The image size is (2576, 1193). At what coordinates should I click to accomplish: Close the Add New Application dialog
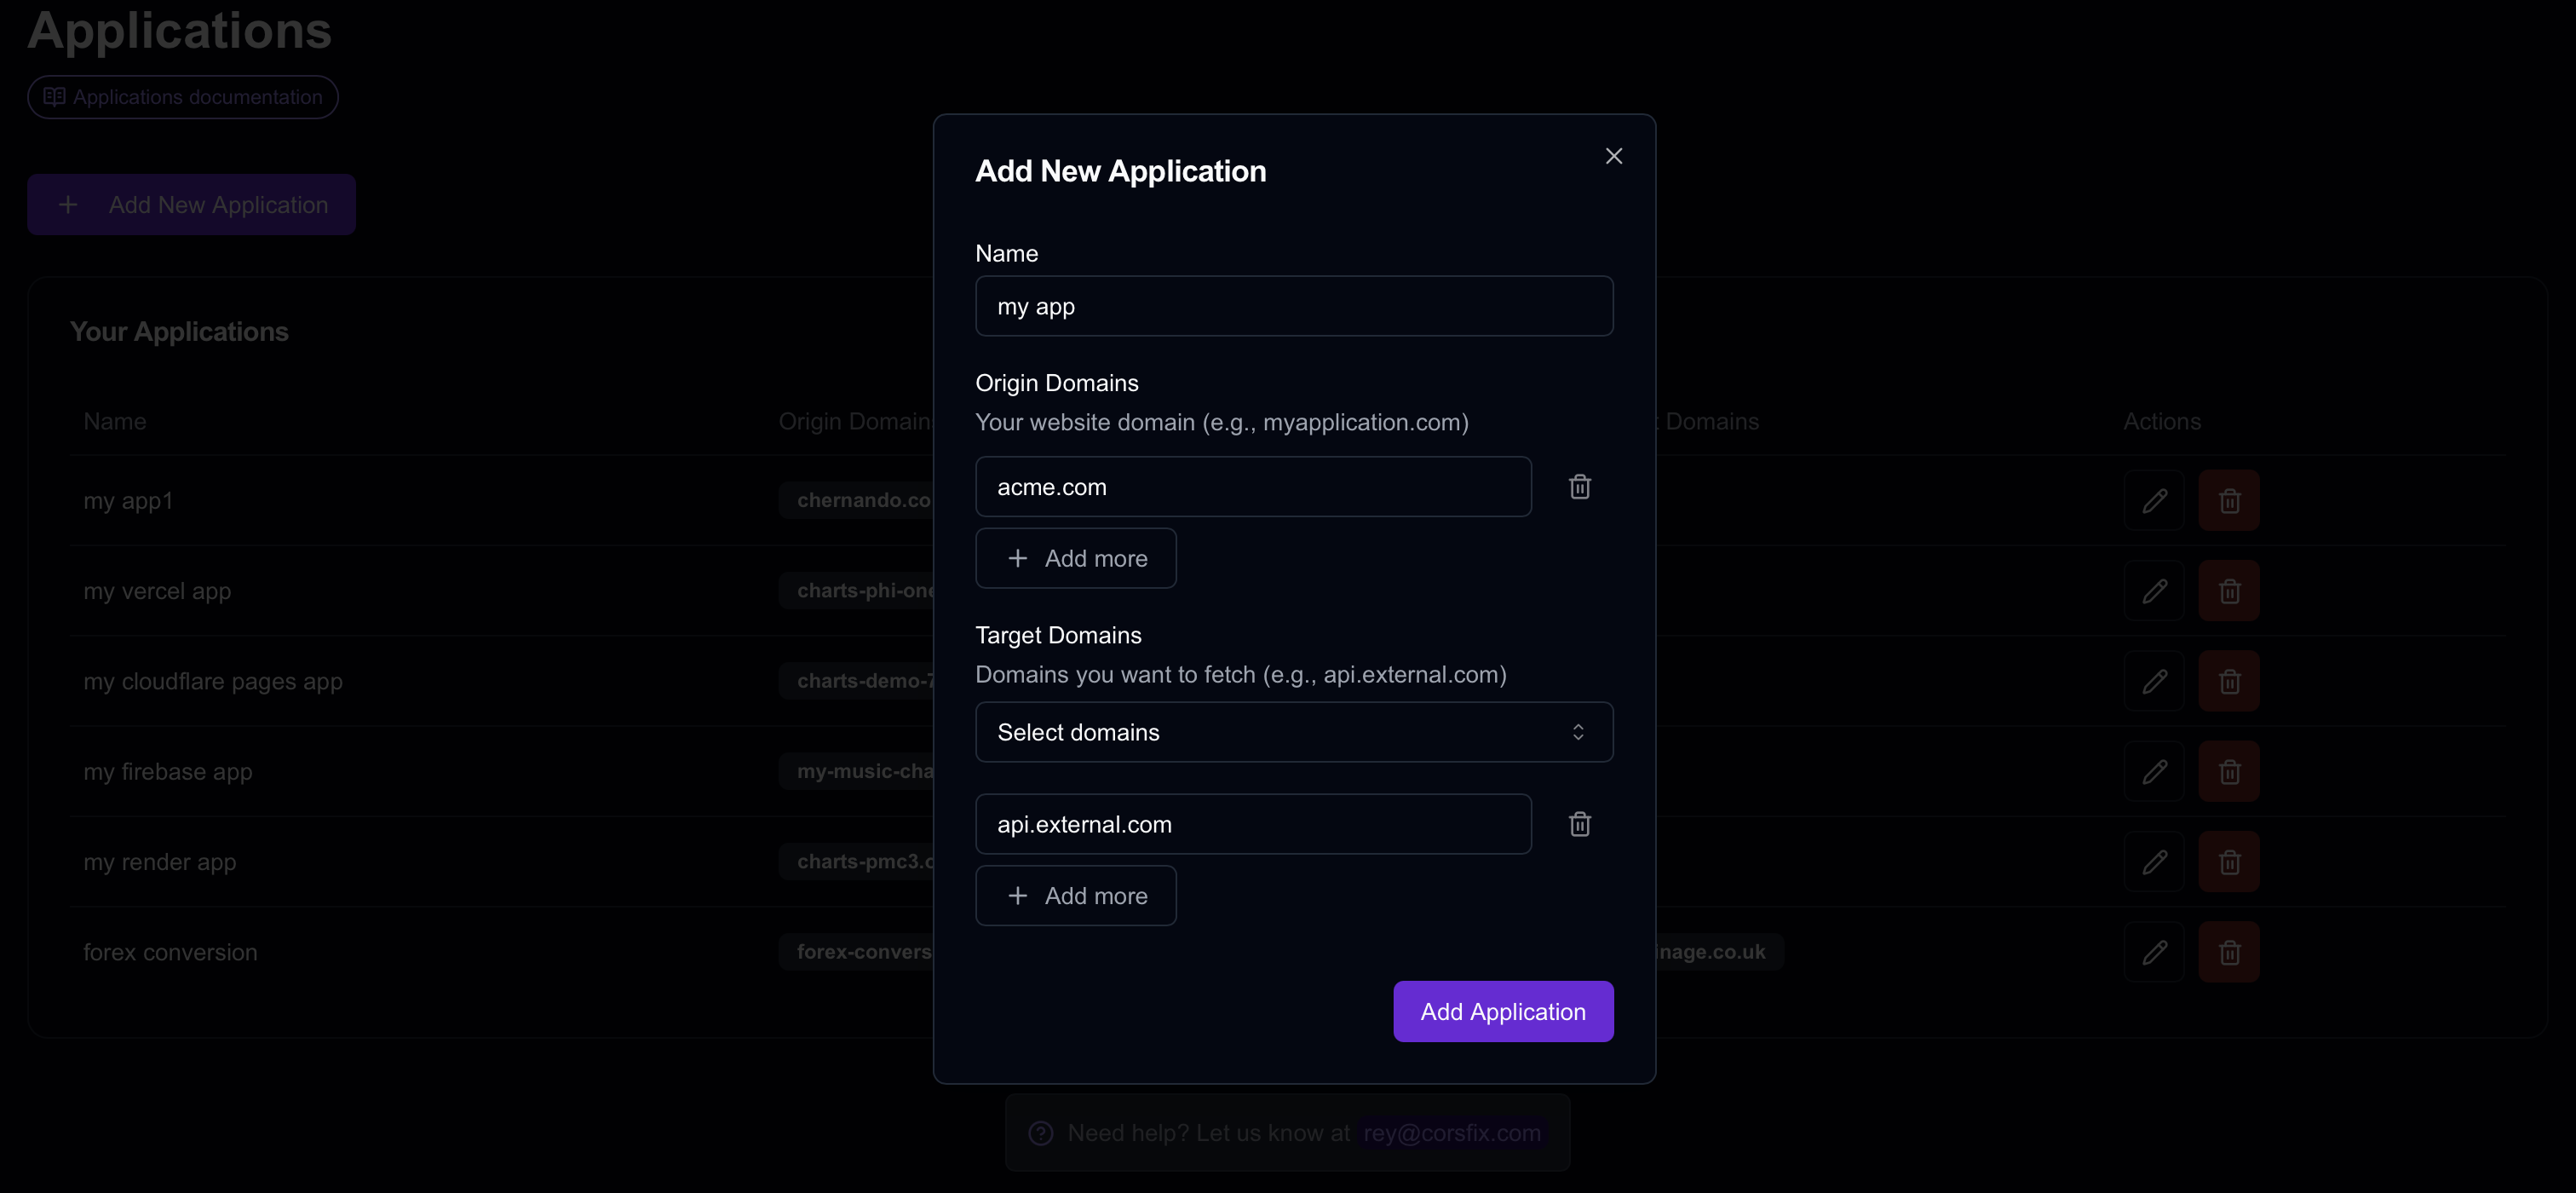coord(1613,156)
